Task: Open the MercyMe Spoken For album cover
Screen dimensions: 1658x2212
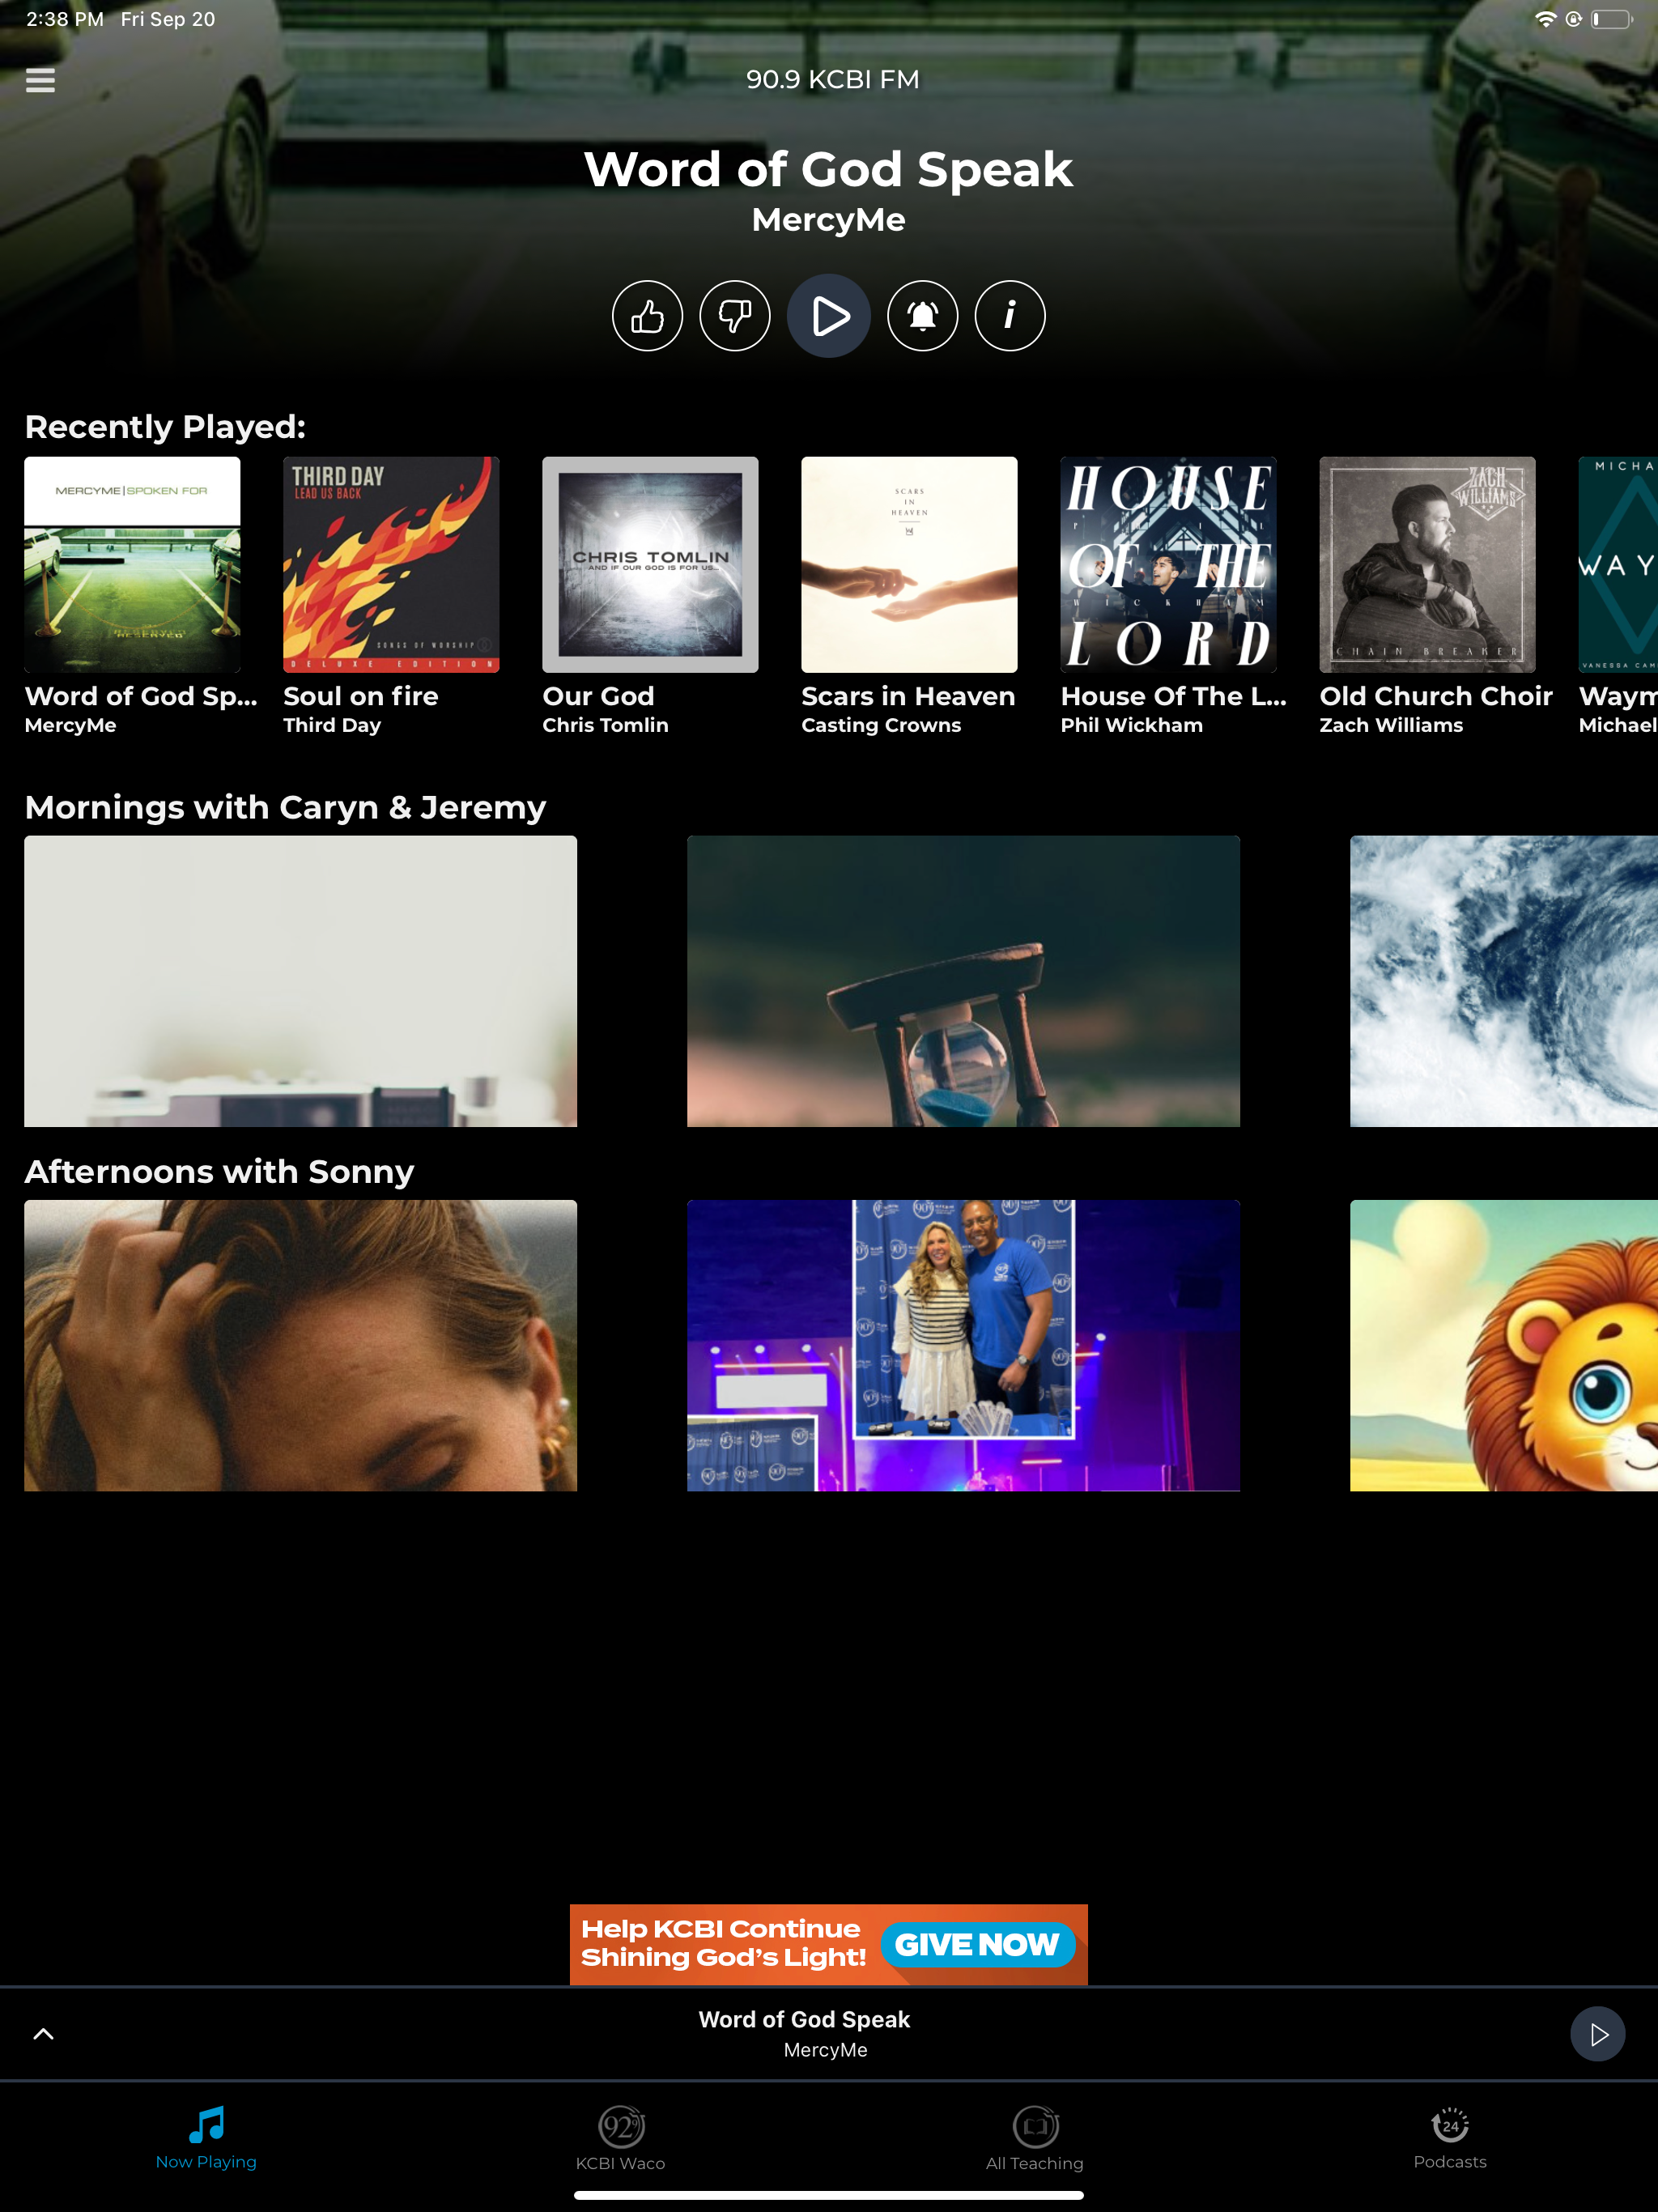Action: pos(132,565)
